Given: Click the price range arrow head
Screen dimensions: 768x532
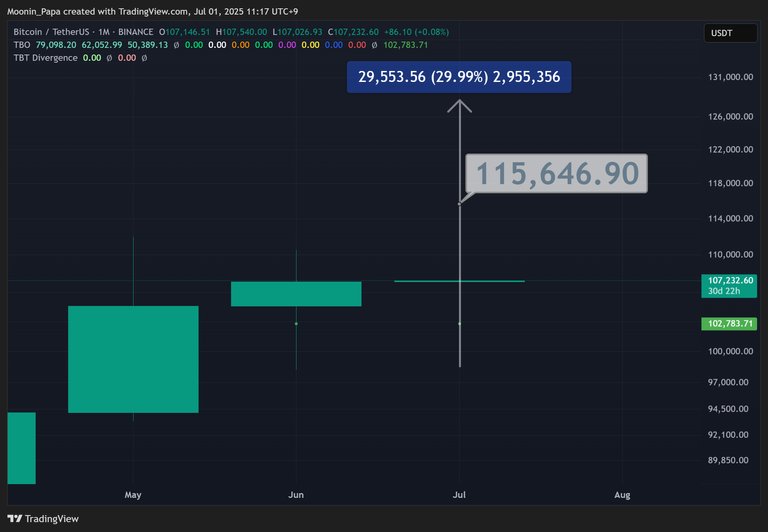Looking at the screenshot, I should (459, 105).
